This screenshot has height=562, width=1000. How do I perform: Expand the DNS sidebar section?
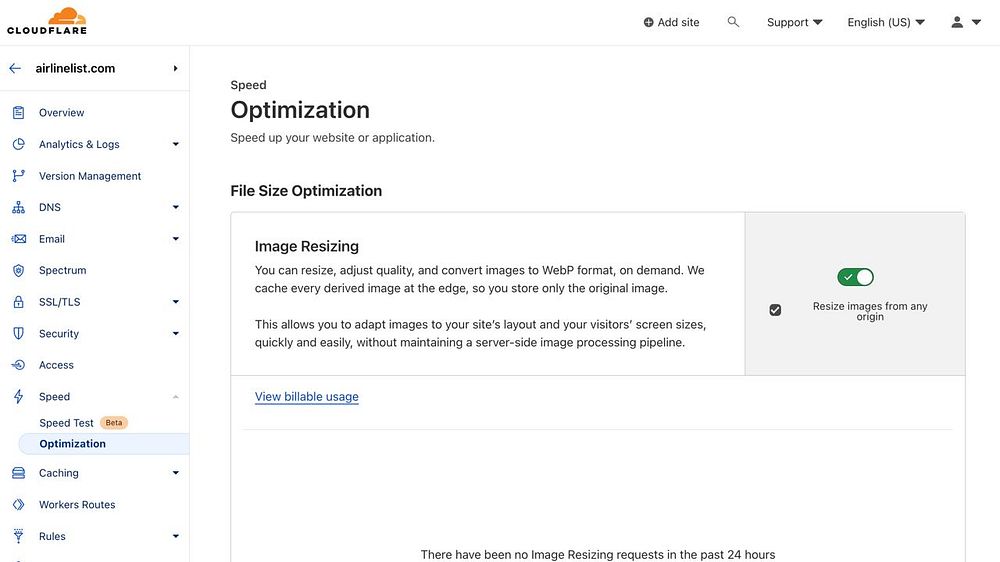(x=175, y=208)
